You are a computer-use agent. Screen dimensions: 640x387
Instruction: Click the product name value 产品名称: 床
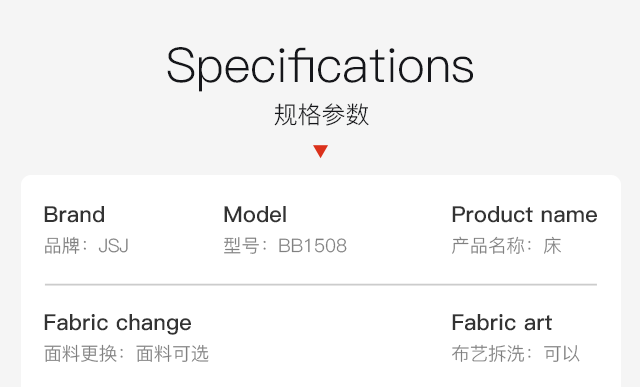tap(507, 246)
